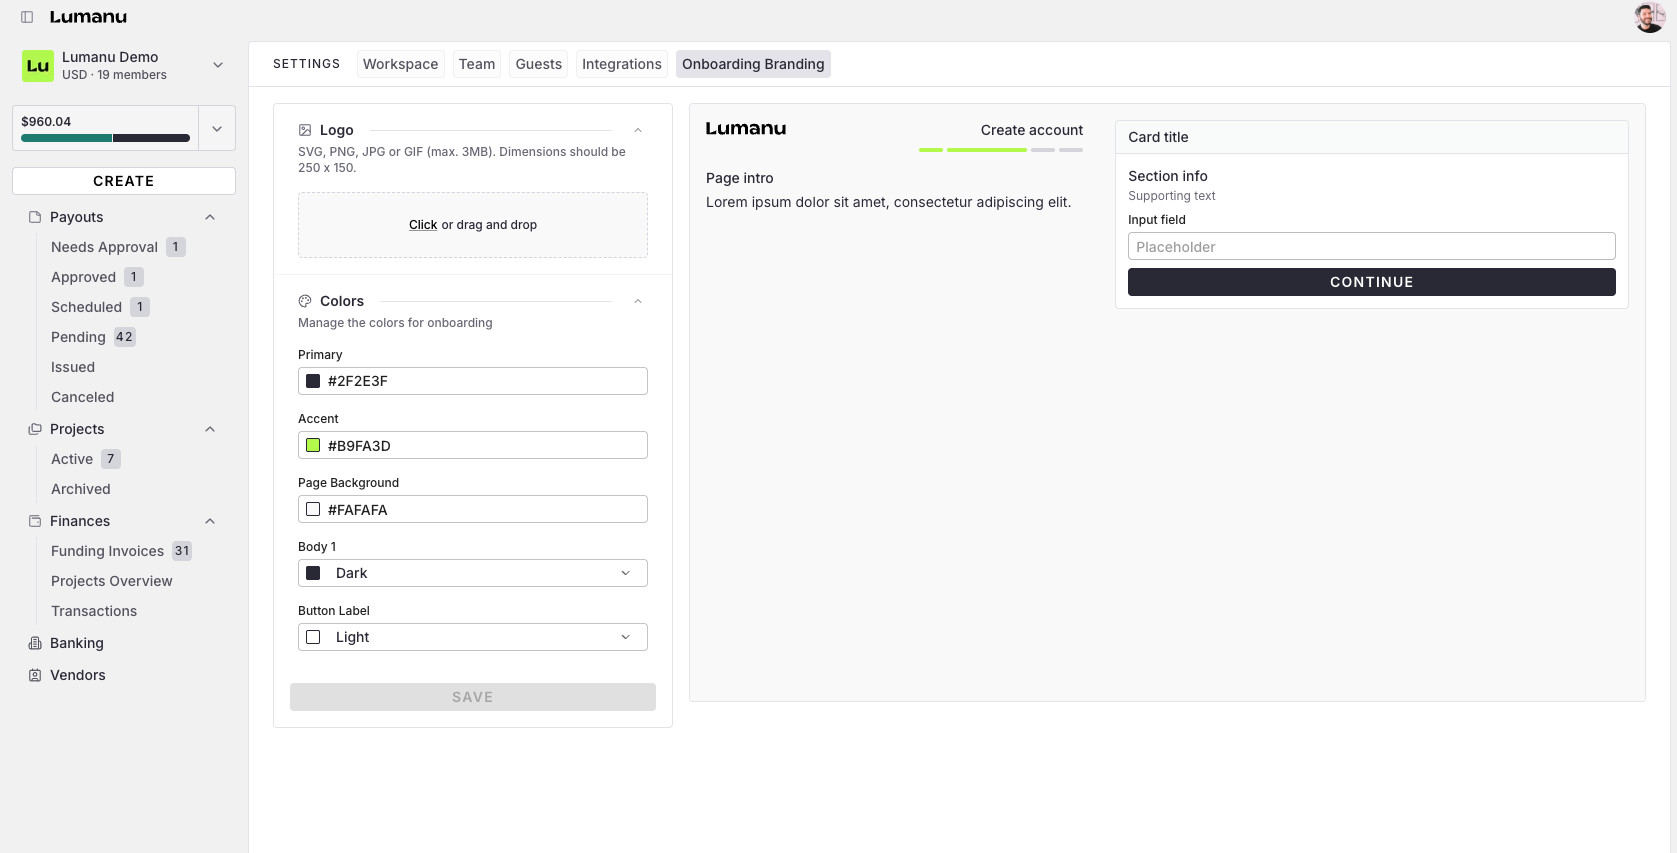
Task: Click the SETTINGS heading label
Action: tap(306, 64)
